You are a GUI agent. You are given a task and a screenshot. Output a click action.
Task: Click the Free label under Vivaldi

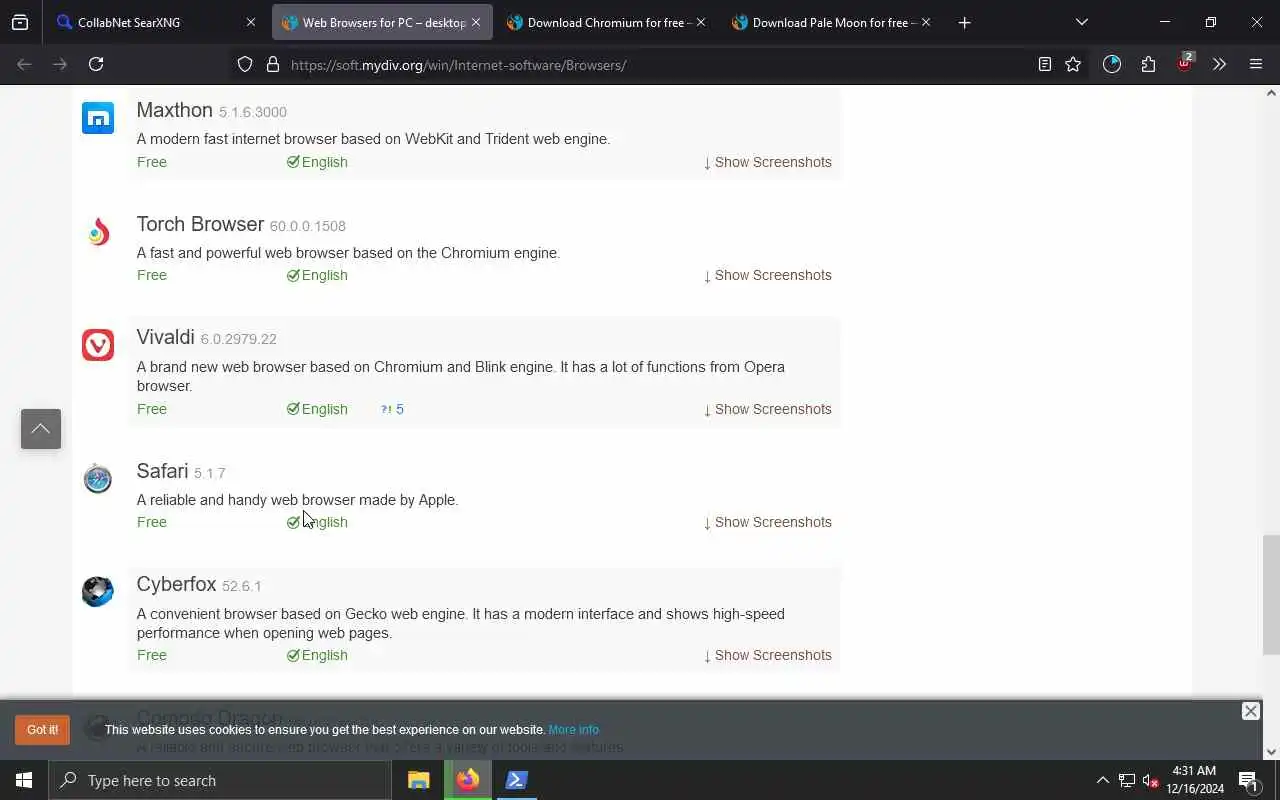coord(152,409)
